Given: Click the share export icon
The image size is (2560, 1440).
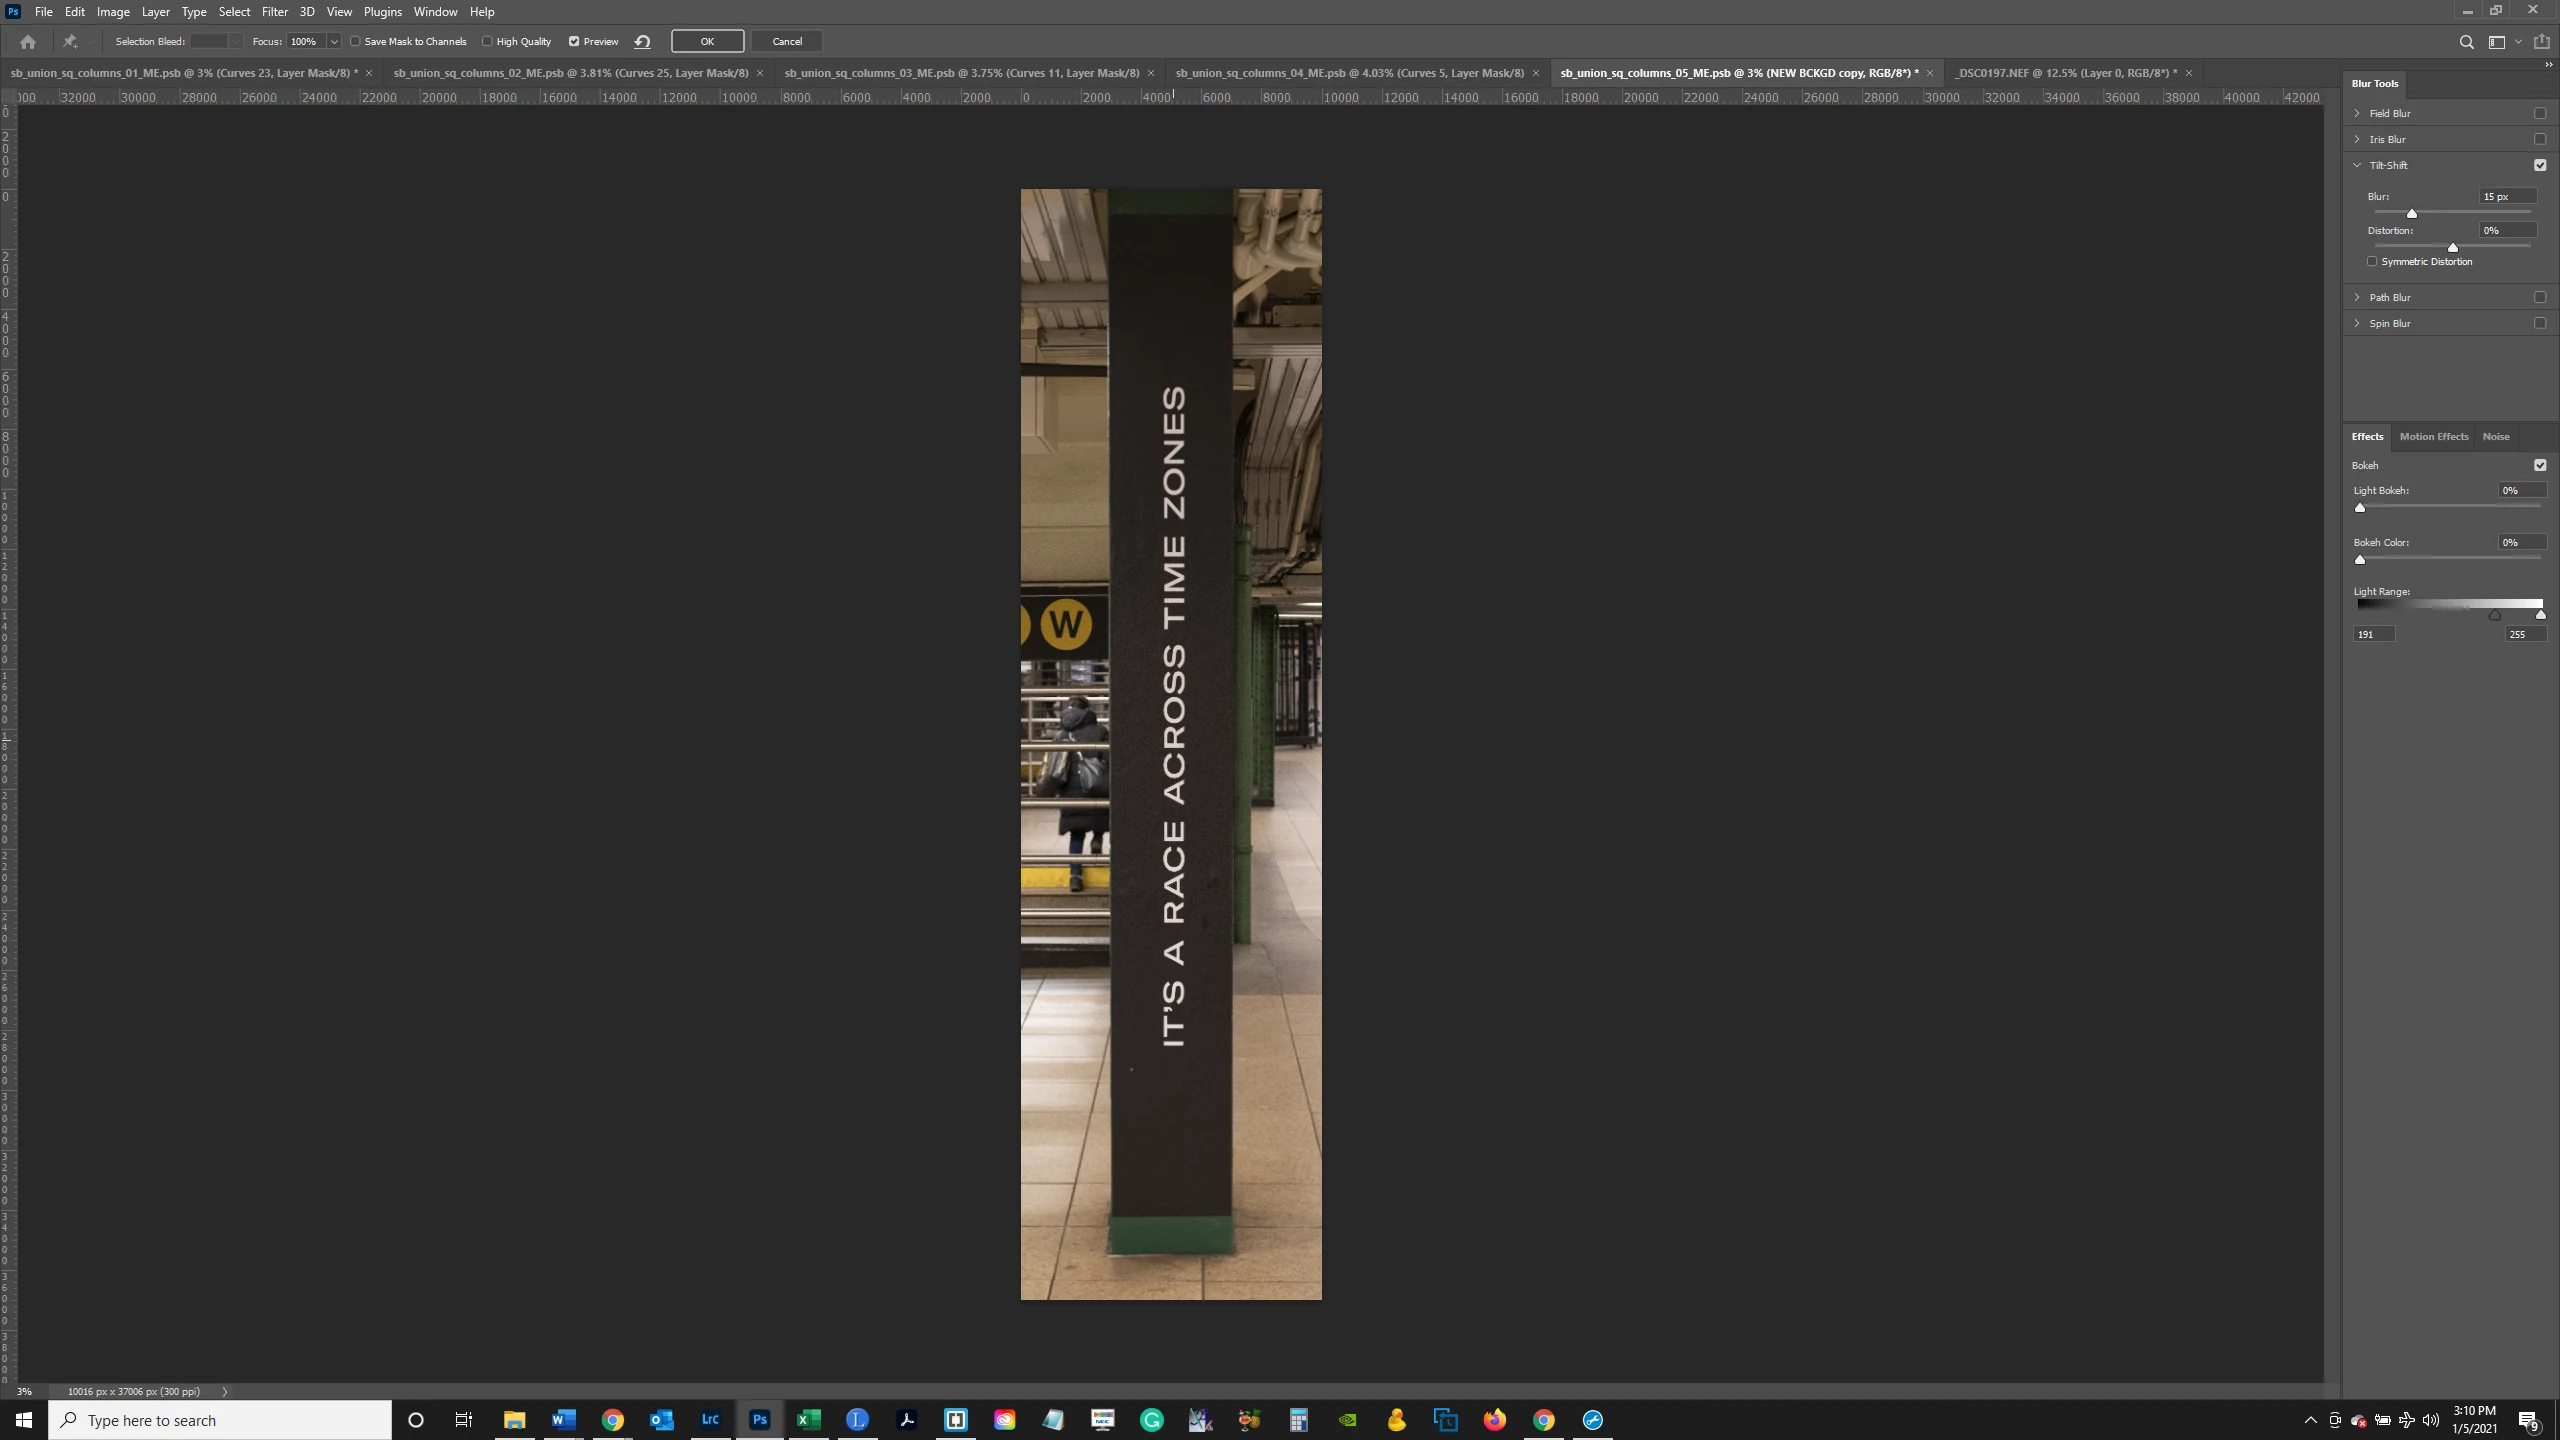Looking at the screenshot, I should [x=2541, y=42].
